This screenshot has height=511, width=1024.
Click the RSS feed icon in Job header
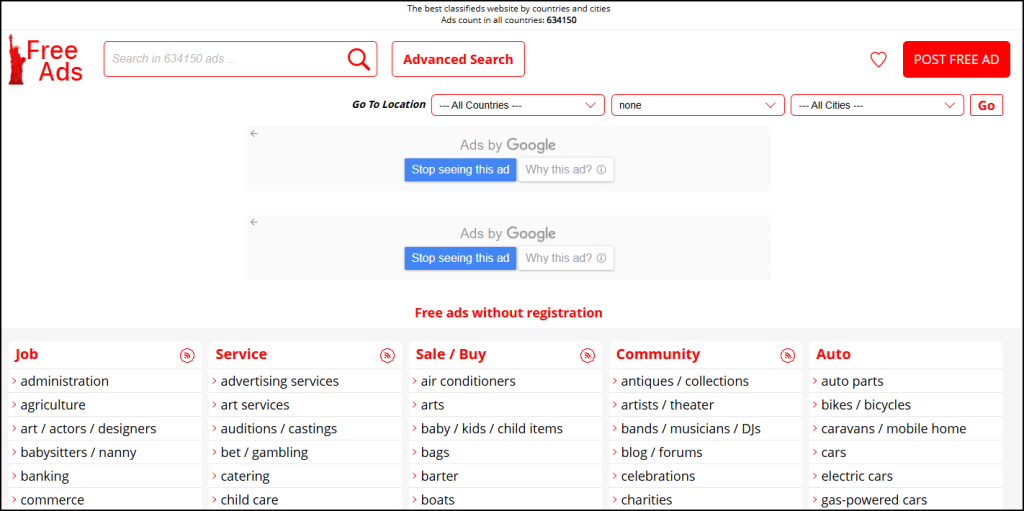tap(187, 355)
